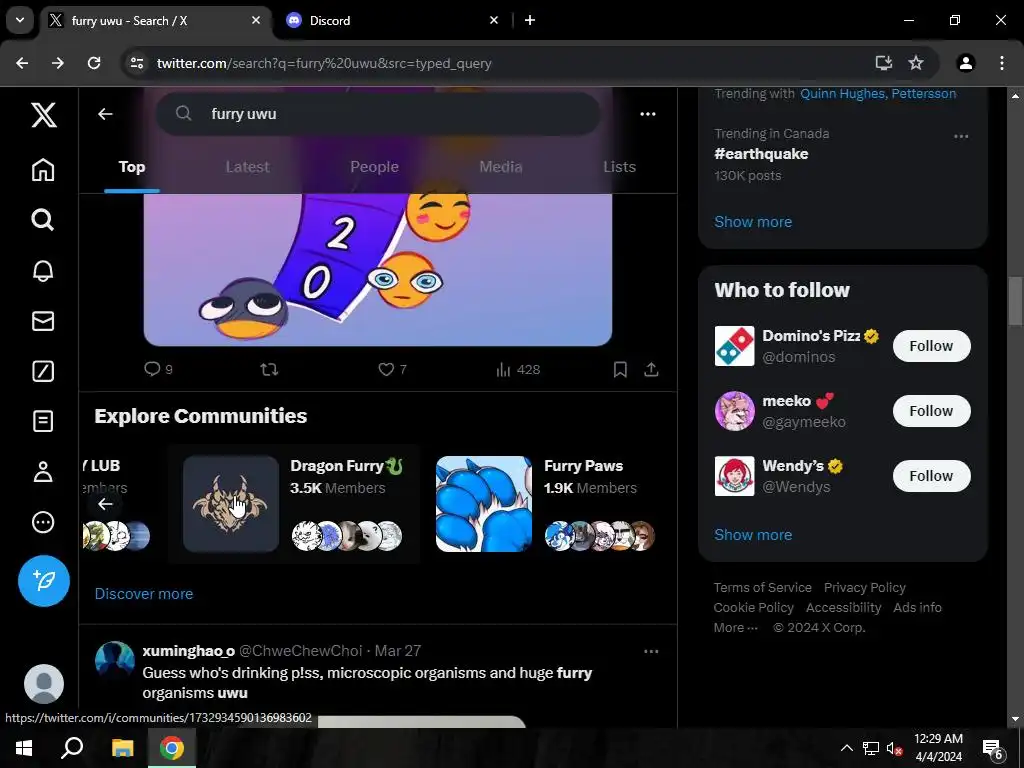Click site information icon in address bar

click(x=137, y=63)
